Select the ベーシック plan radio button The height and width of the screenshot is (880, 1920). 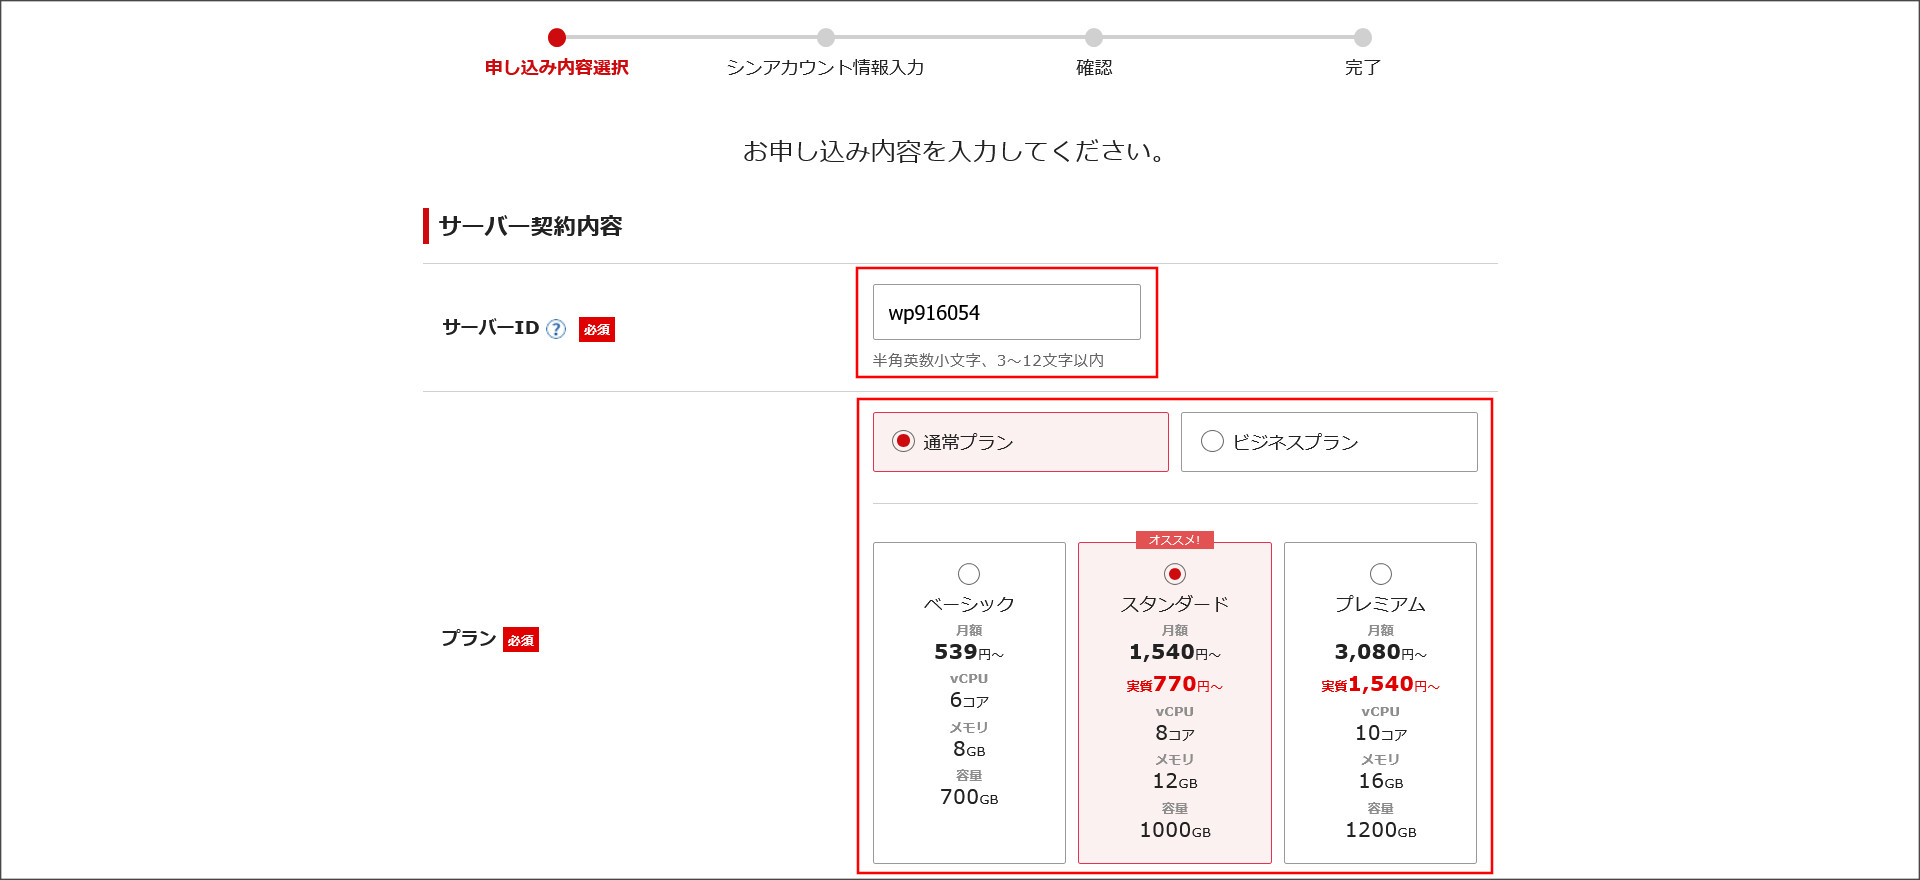click(x=969, y=574)
